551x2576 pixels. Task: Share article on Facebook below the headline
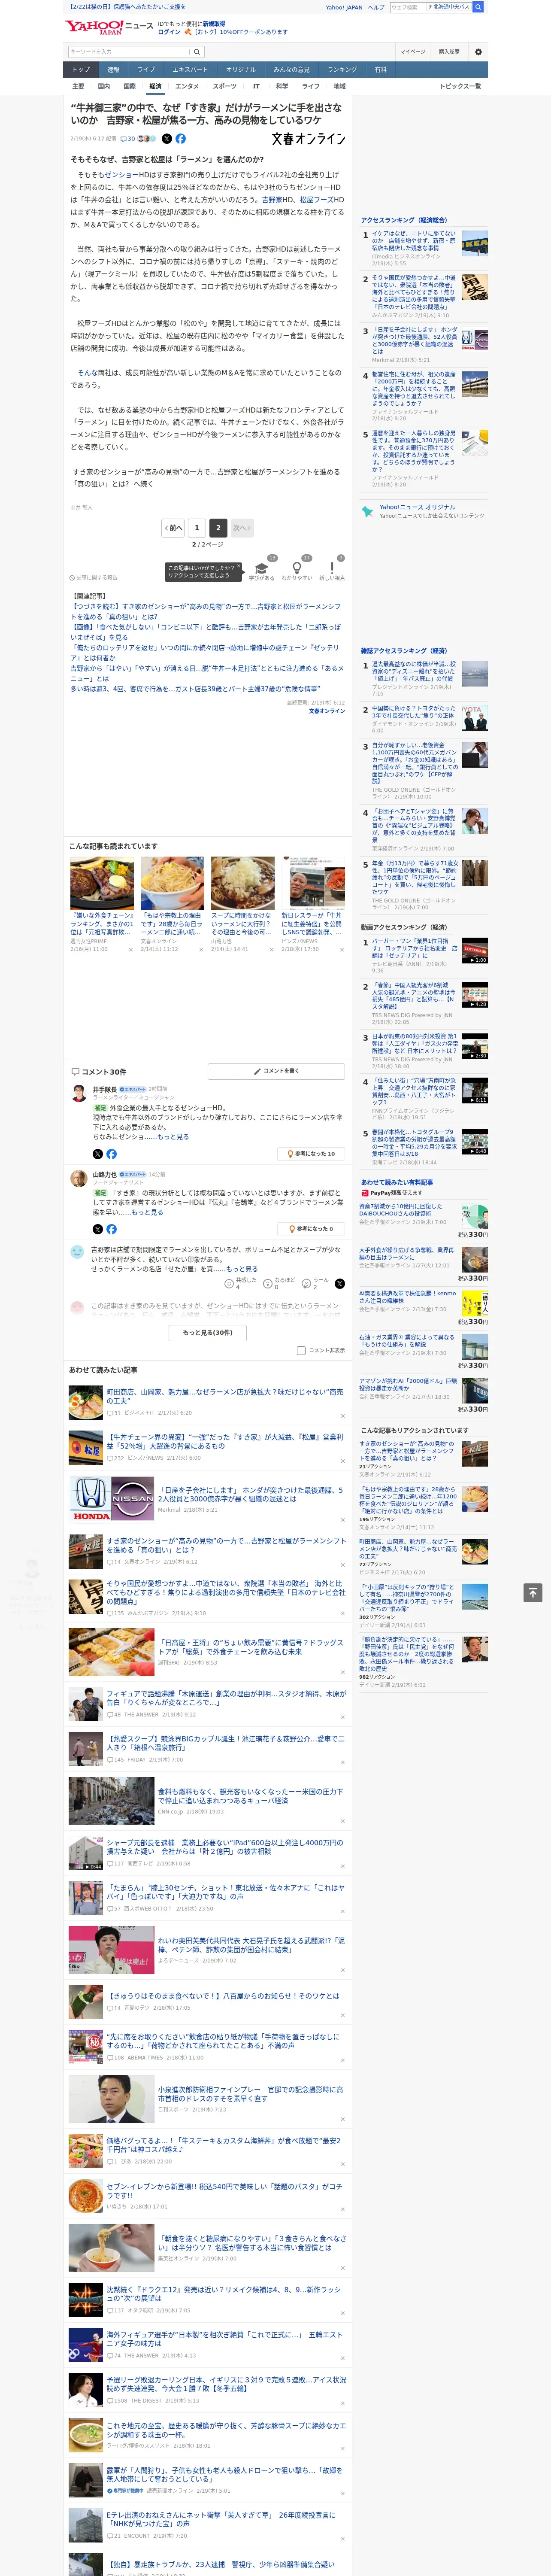[x=181, y=139]
